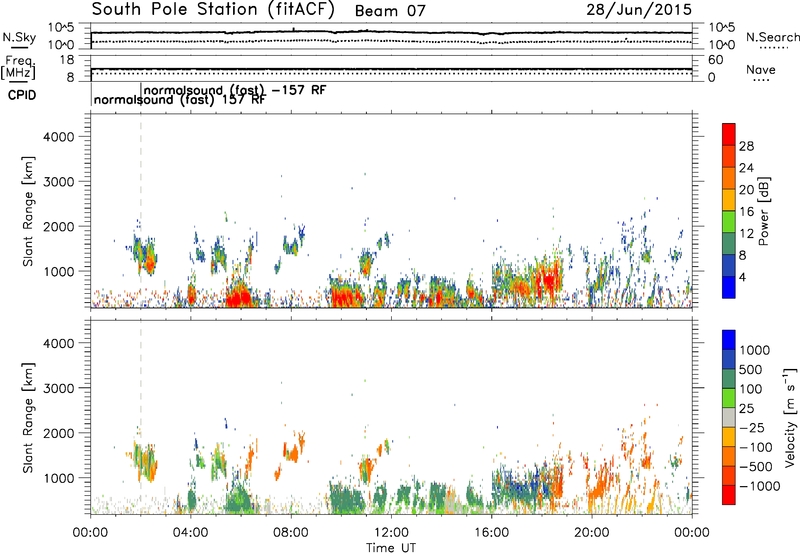Click the dashed CPID-change line in power panel
The image size is (800, 554).
(141, 210)
